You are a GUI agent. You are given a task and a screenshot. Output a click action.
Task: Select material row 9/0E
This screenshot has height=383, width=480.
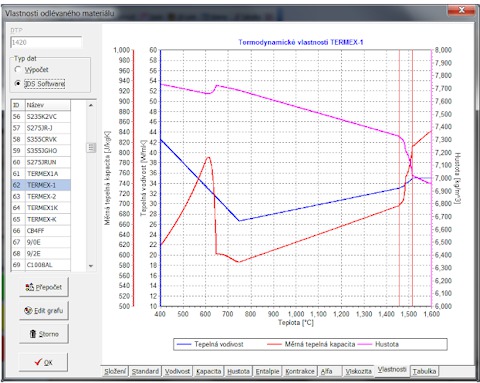(41, 242)
